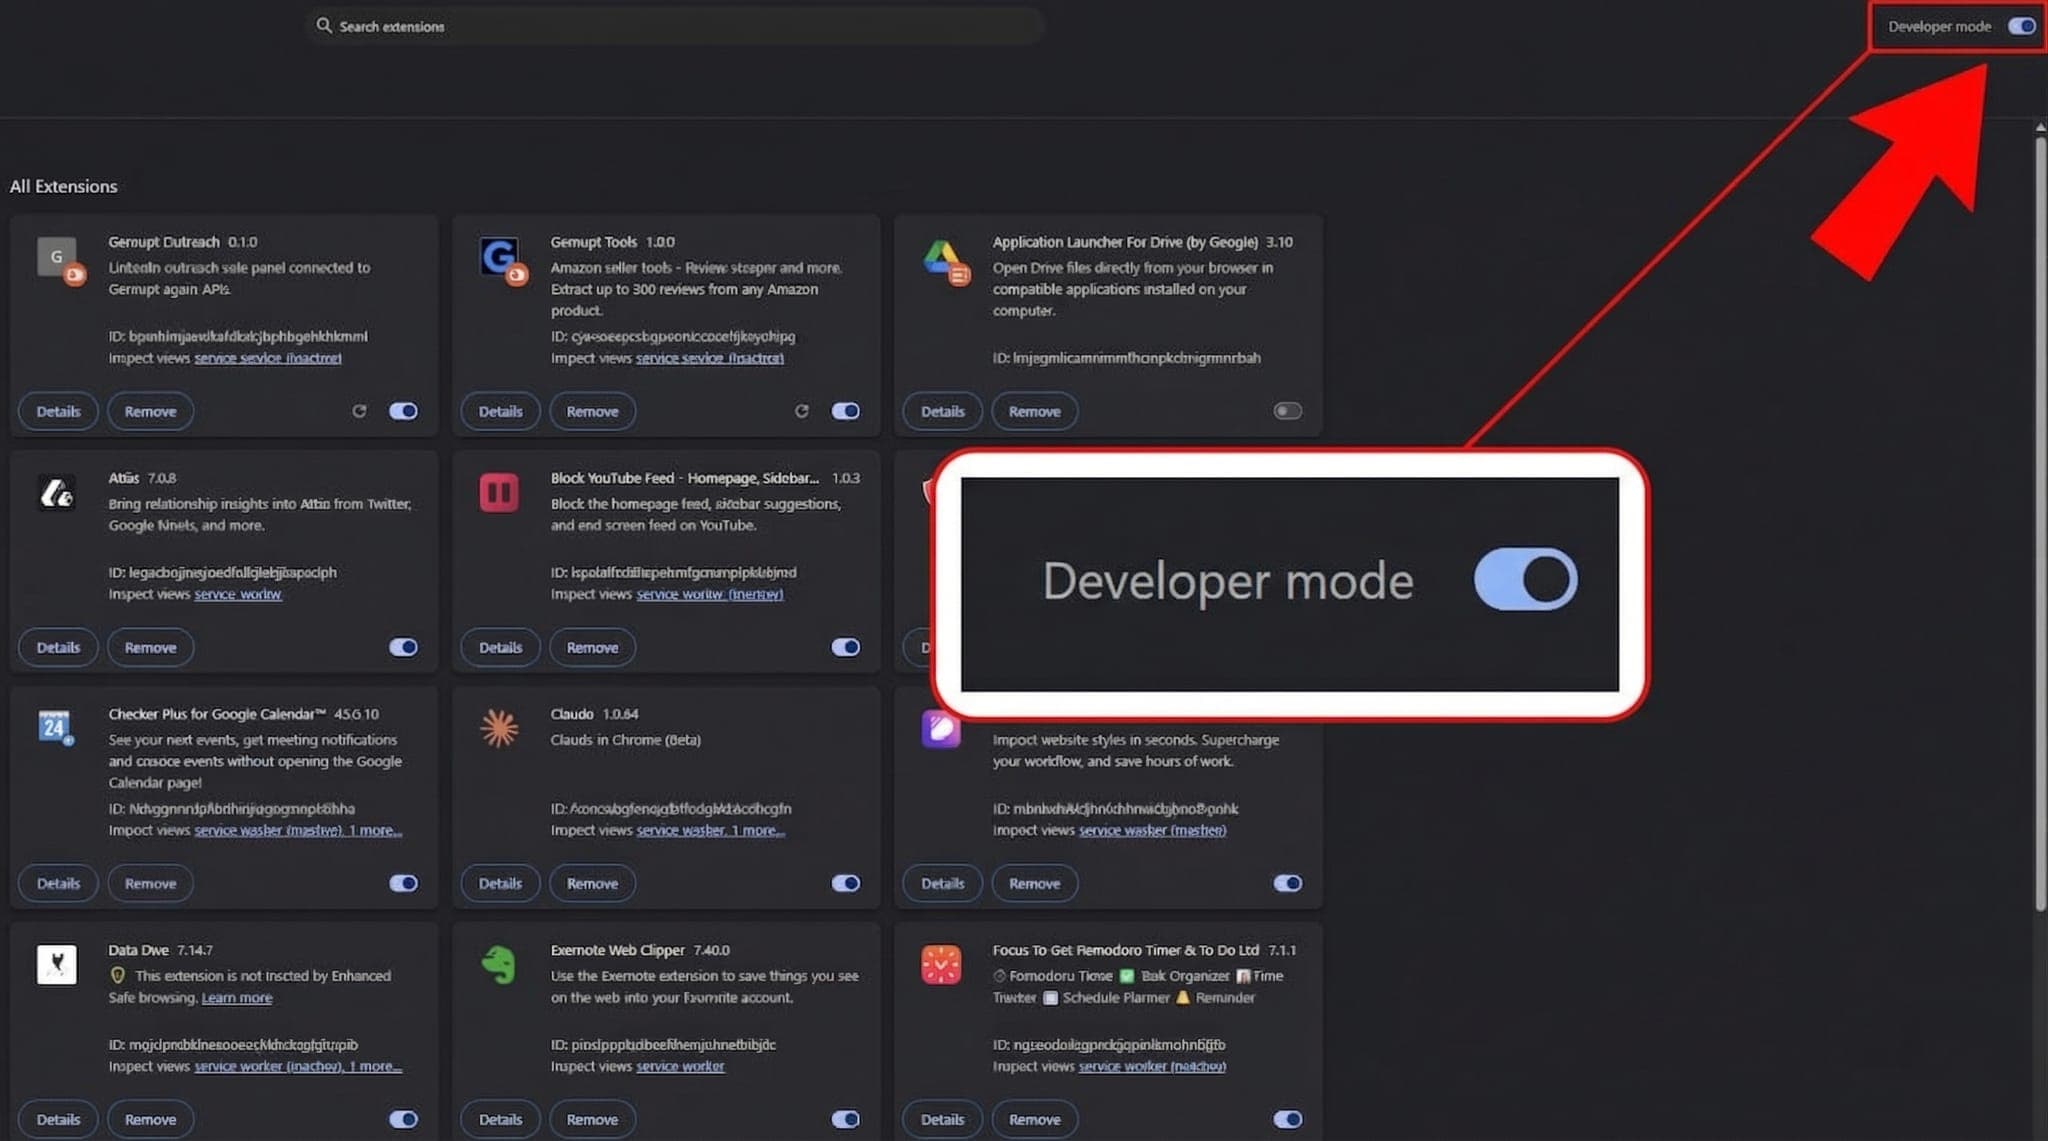Remove Checker Plus for Google Calendar
Image resolution: width=2048 pixels, height=1141 pixels.
click(150, 883)
